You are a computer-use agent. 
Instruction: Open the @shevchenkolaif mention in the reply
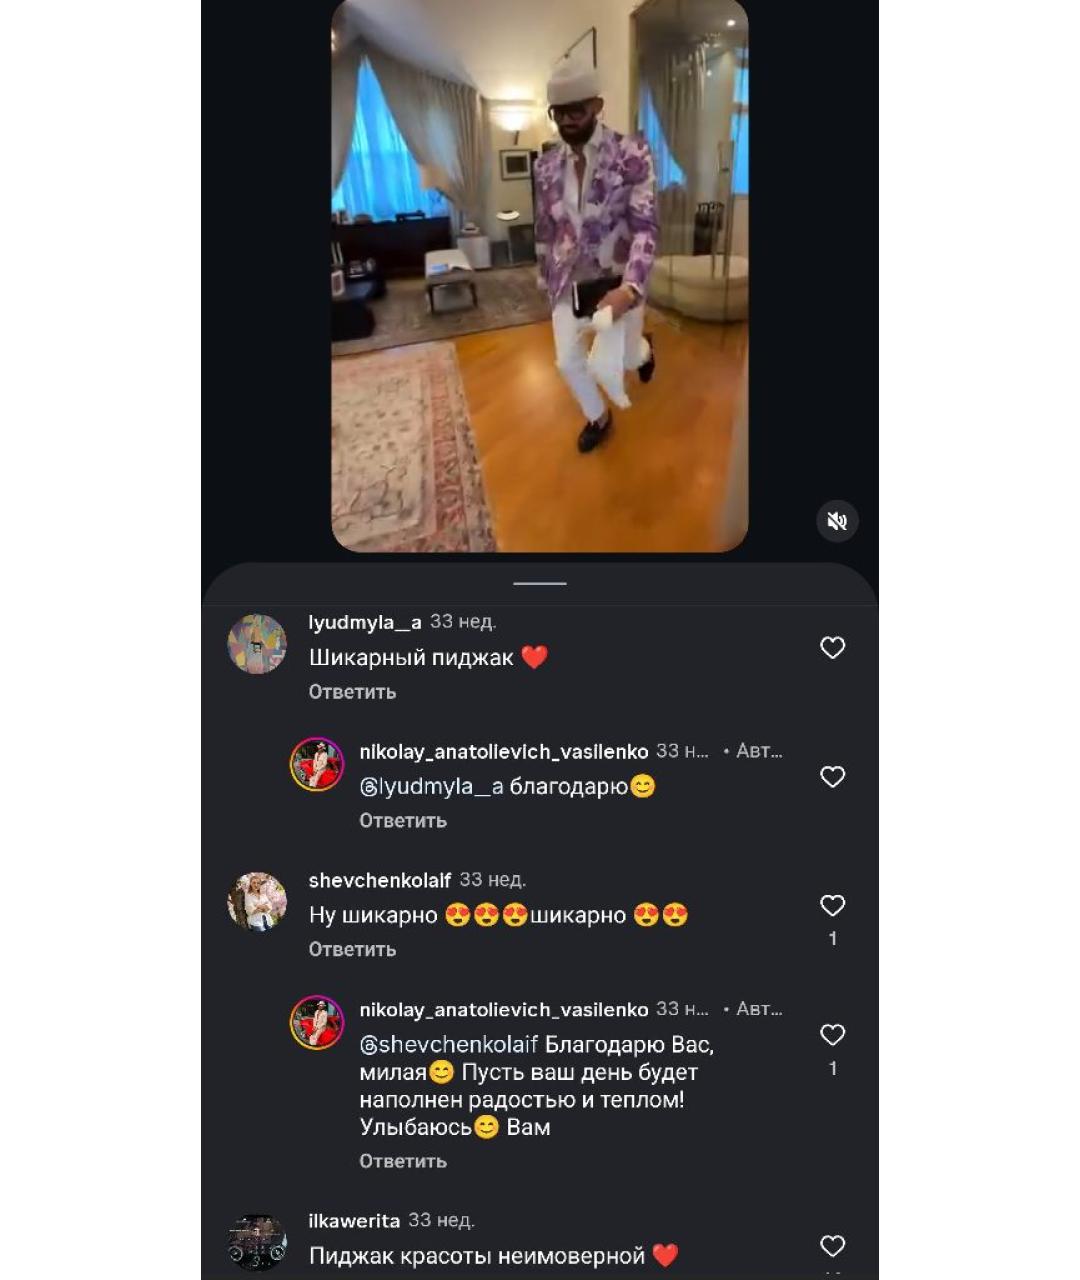pos(449,1045)
